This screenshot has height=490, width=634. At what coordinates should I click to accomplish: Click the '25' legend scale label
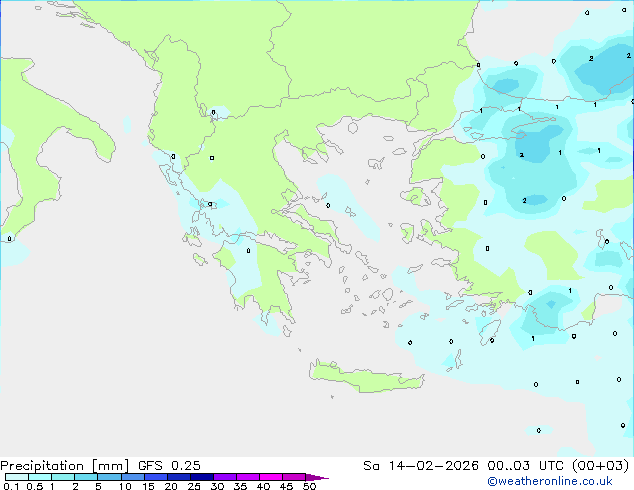[194, 486]
